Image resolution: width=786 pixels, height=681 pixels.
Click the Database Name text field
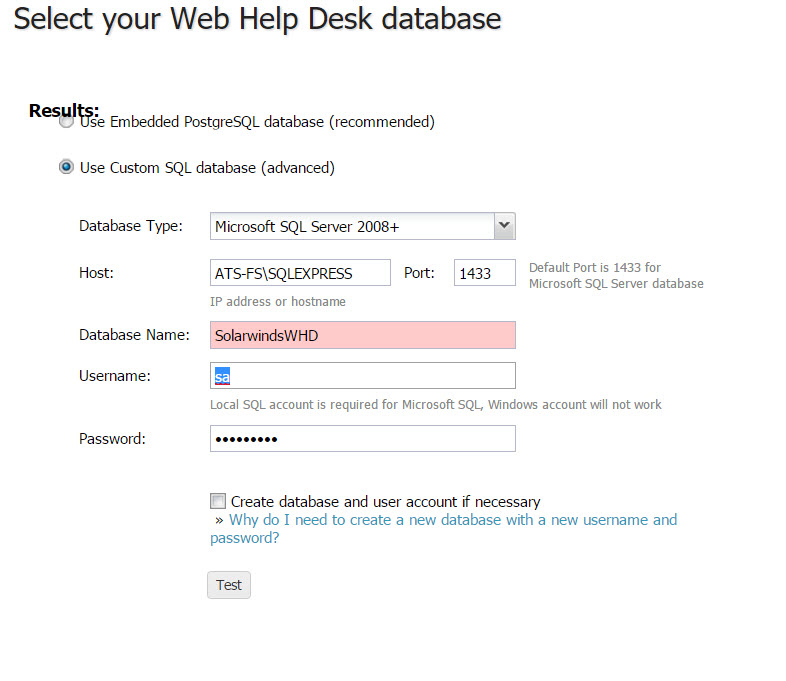coord(362,336)
